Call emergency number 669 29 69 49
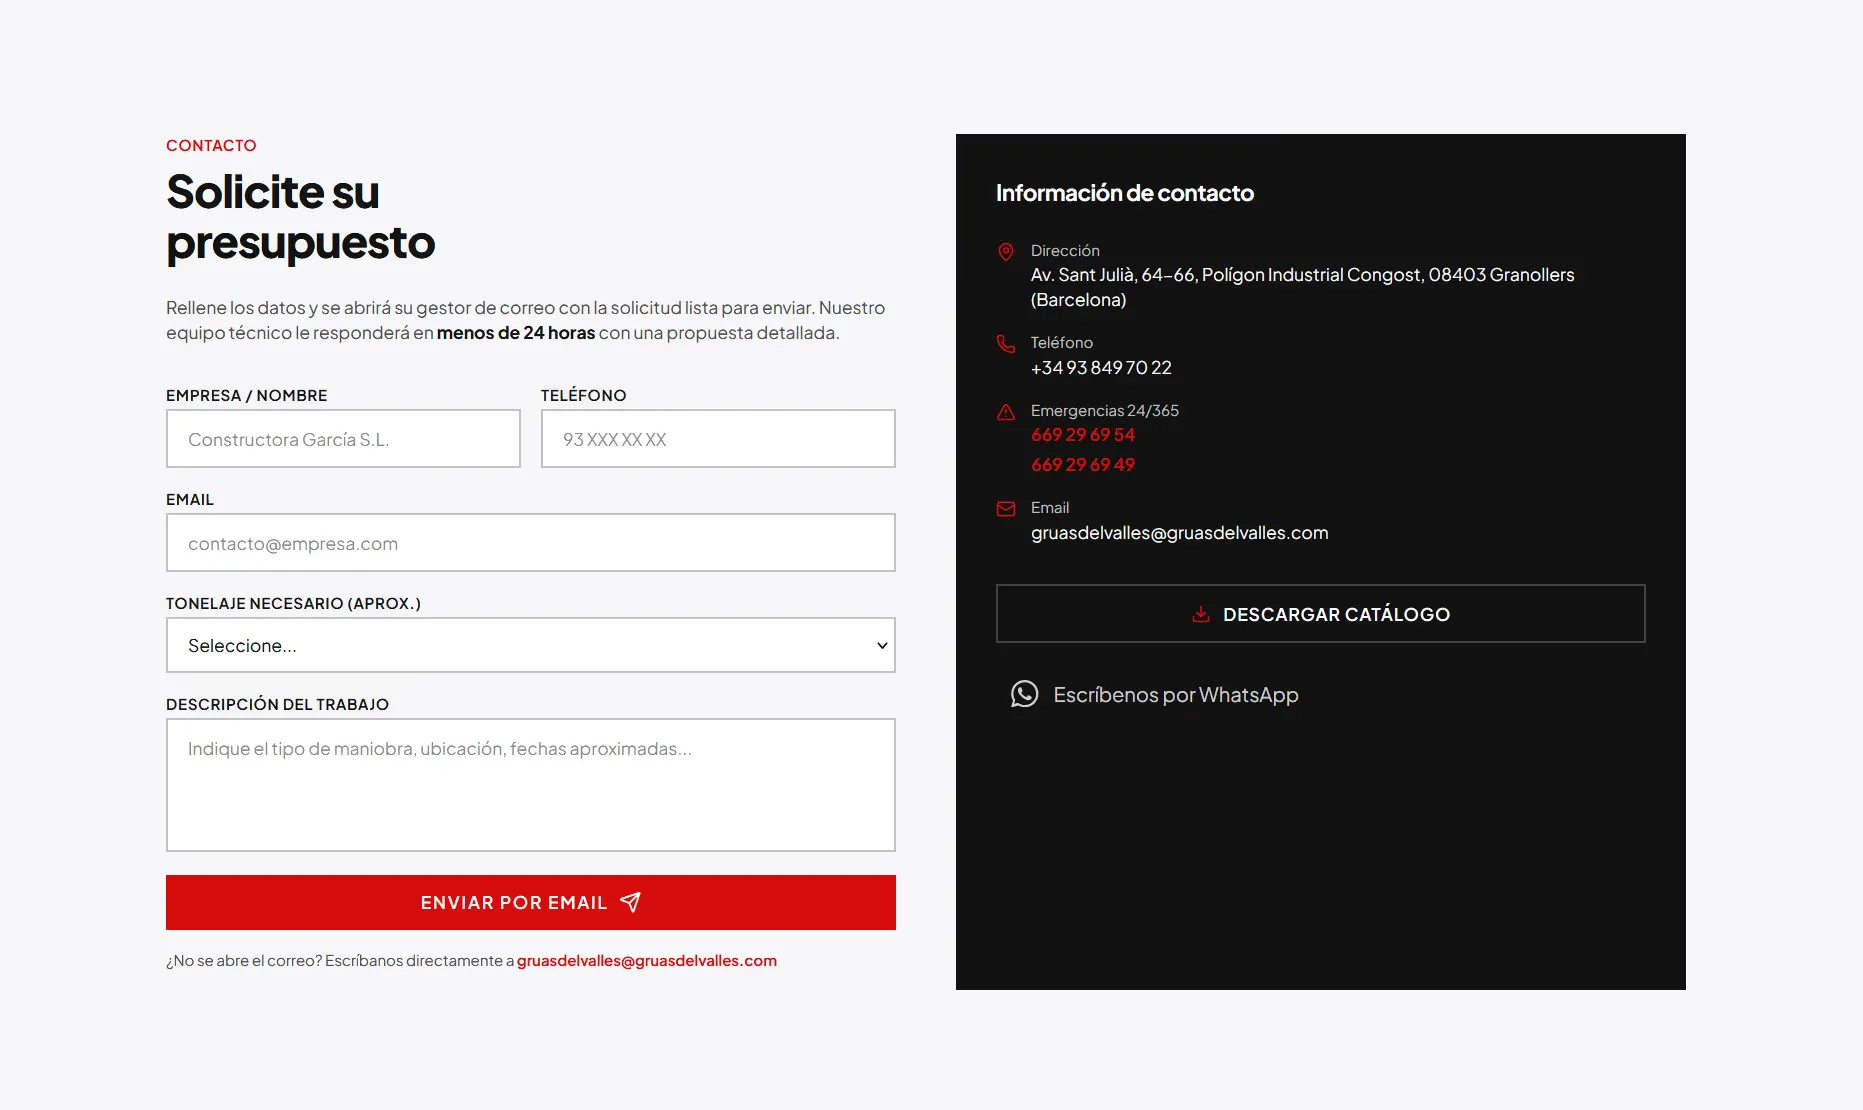Screen dimensions: 1863x1110 [x=1083, y=465]
